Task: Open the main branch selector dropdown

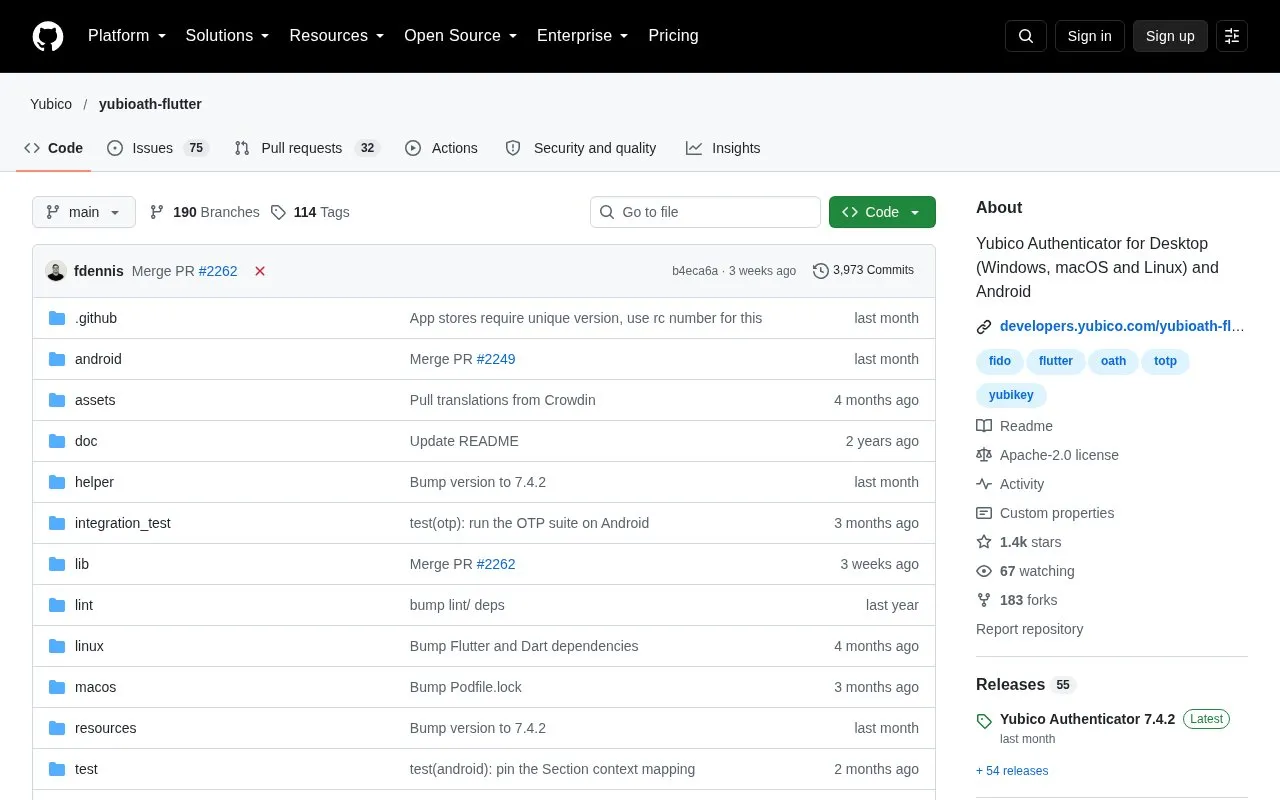Action: click(x=84, y=212)
